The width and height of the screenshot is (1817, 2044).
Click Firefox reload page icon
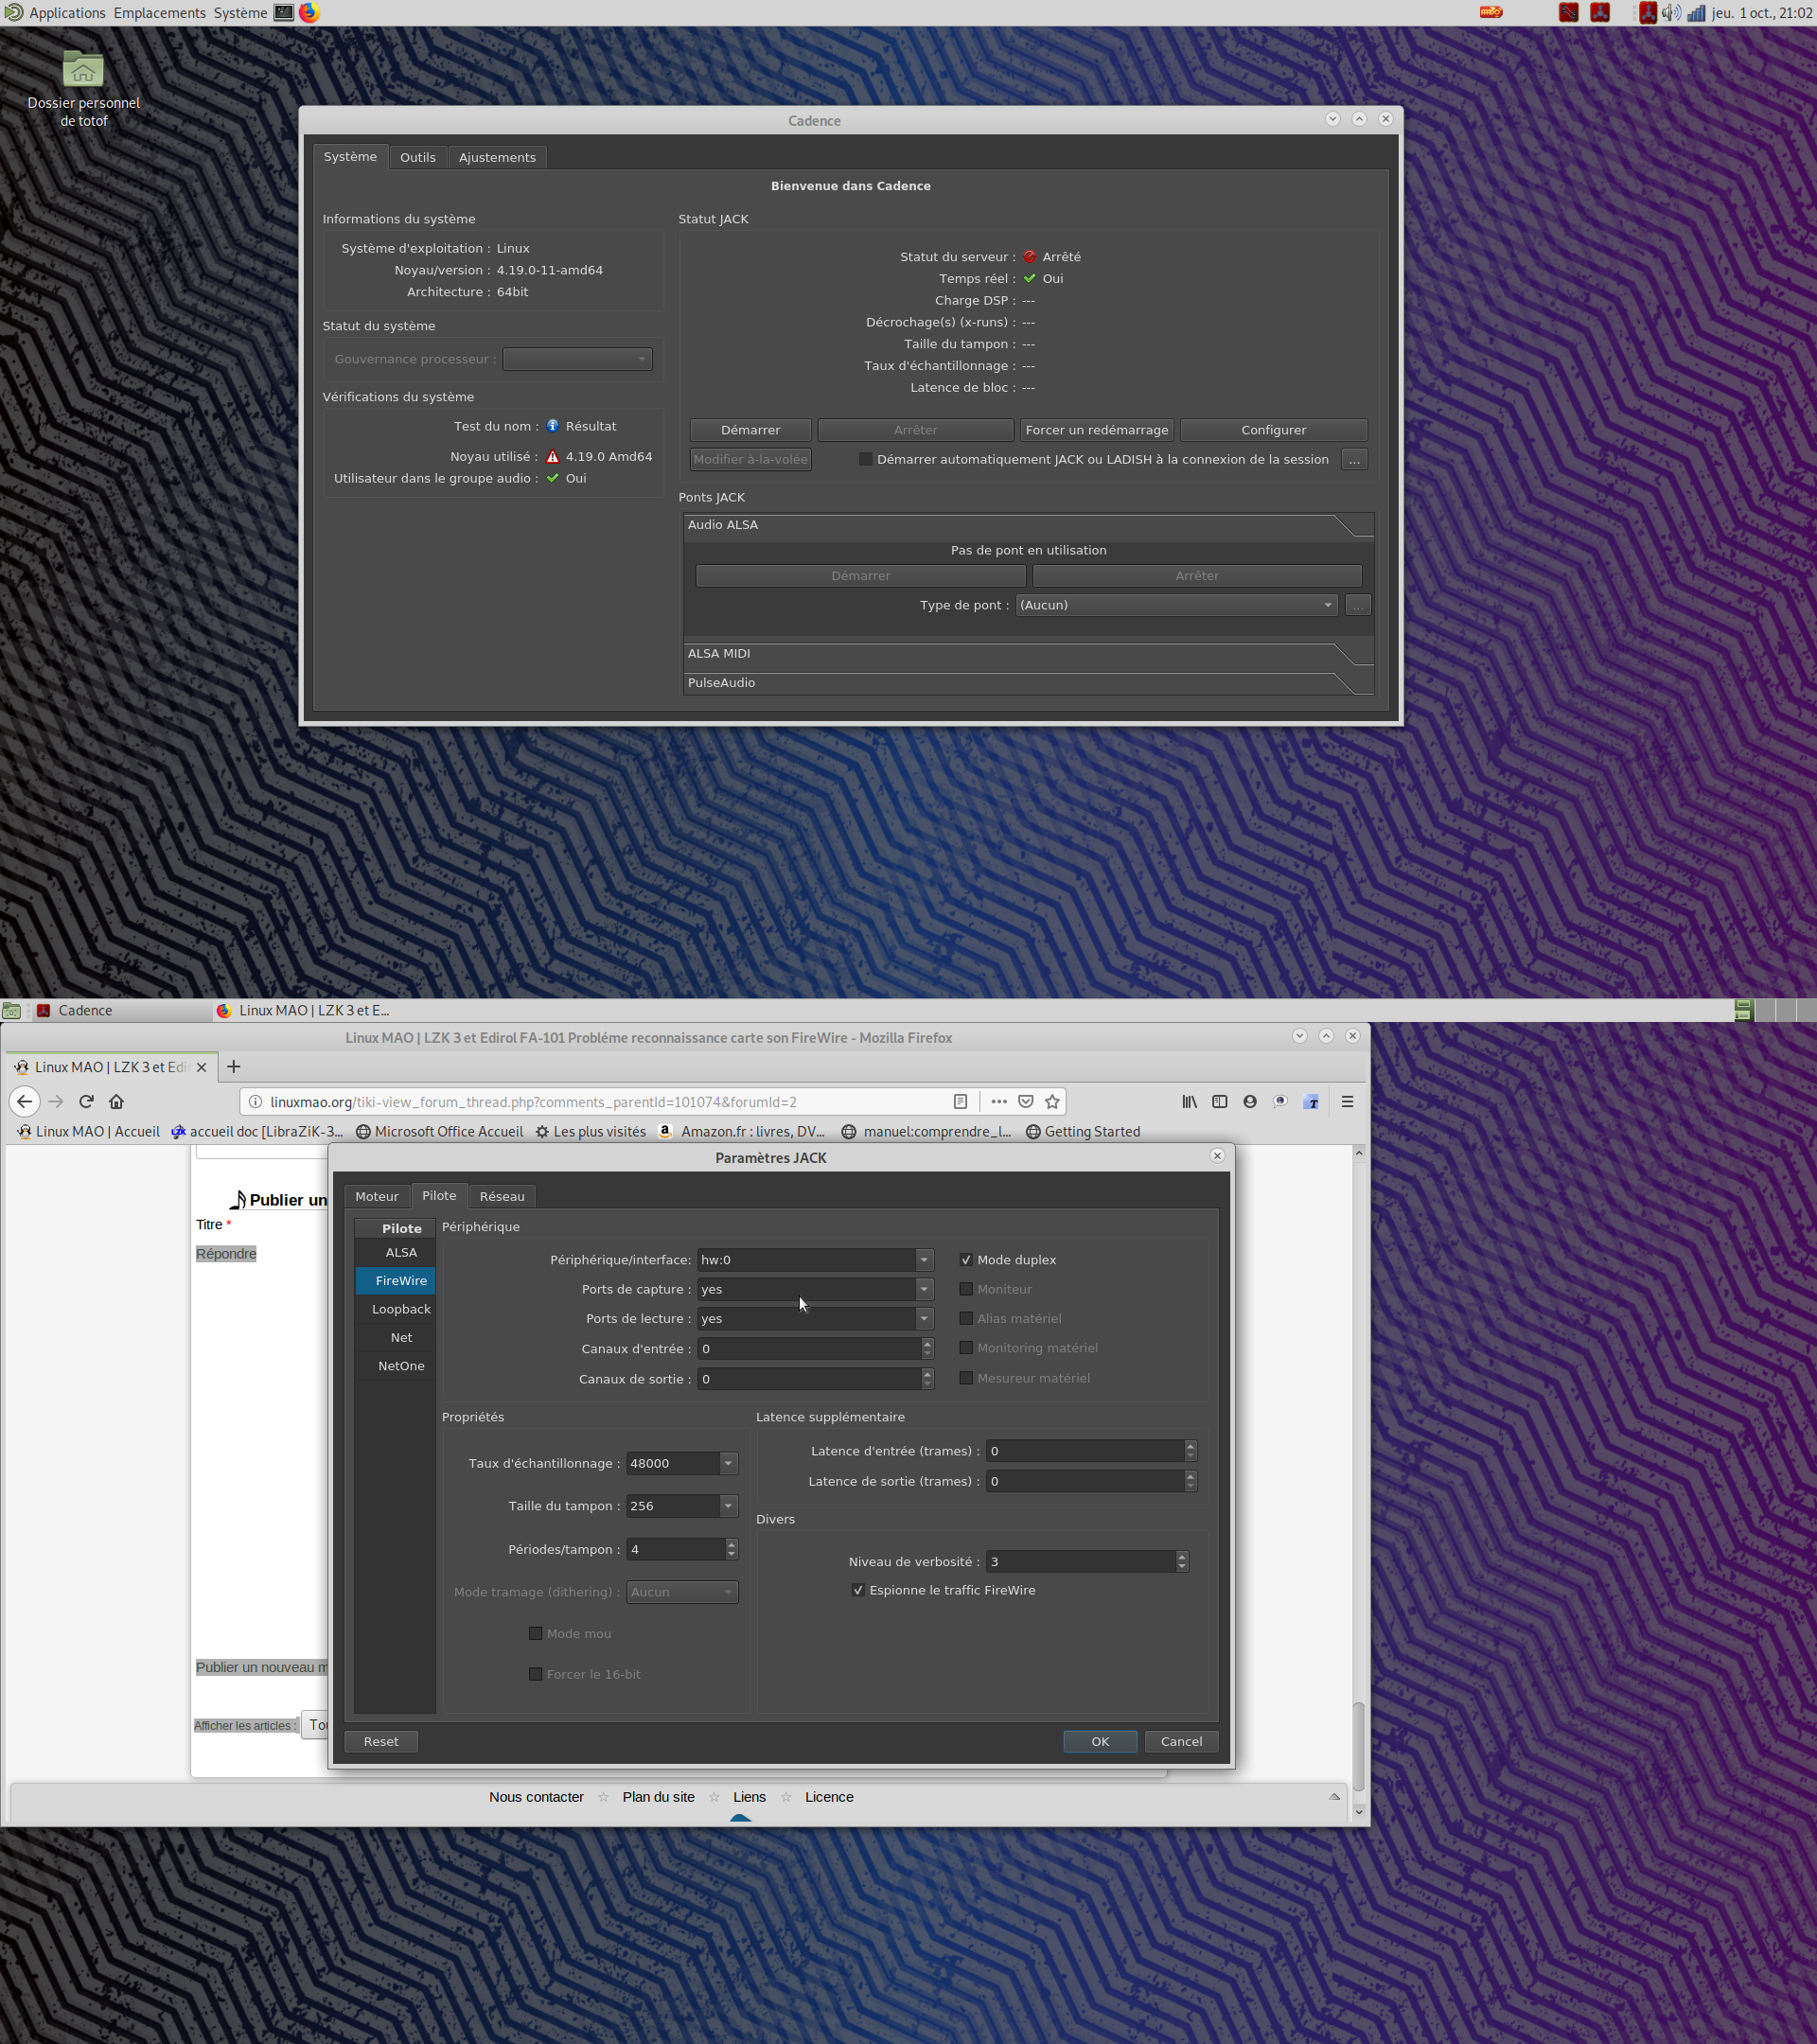point(86,1101)
